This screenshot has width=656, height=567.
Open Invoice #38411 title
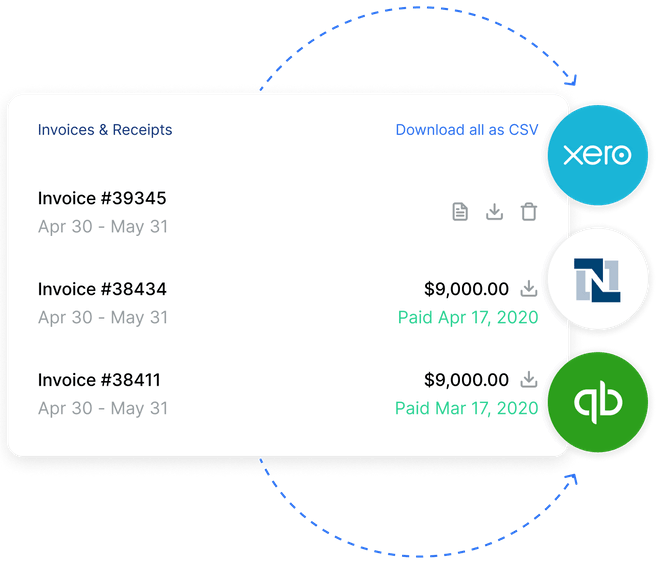tap(99, 380)
